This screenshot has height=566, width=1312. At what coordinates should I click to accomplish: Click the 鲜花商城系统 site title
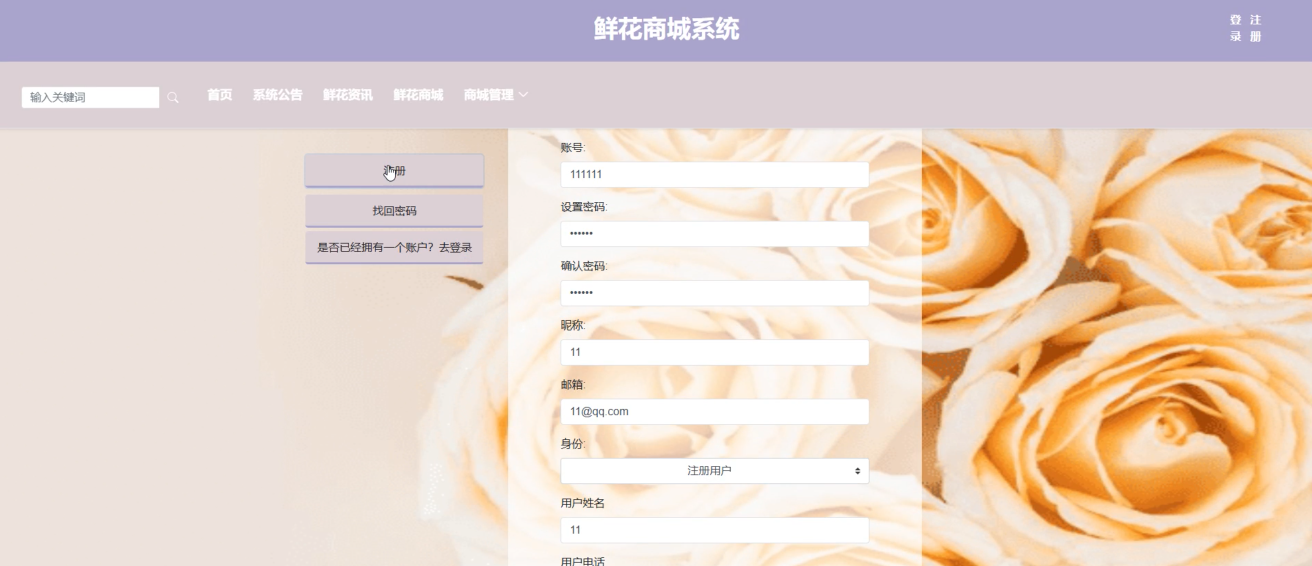pyautogui.click(x=666, y=29)
